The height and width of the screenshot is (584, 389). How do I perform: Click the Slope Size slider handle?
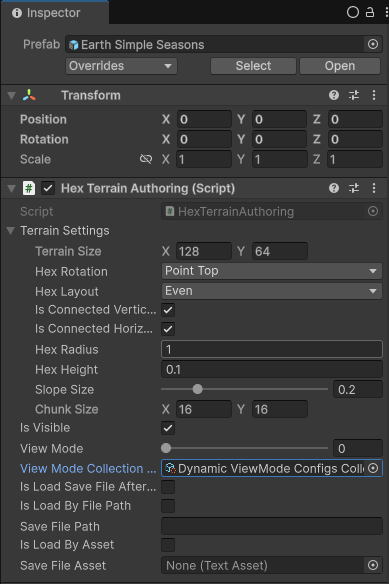point(197,389)
